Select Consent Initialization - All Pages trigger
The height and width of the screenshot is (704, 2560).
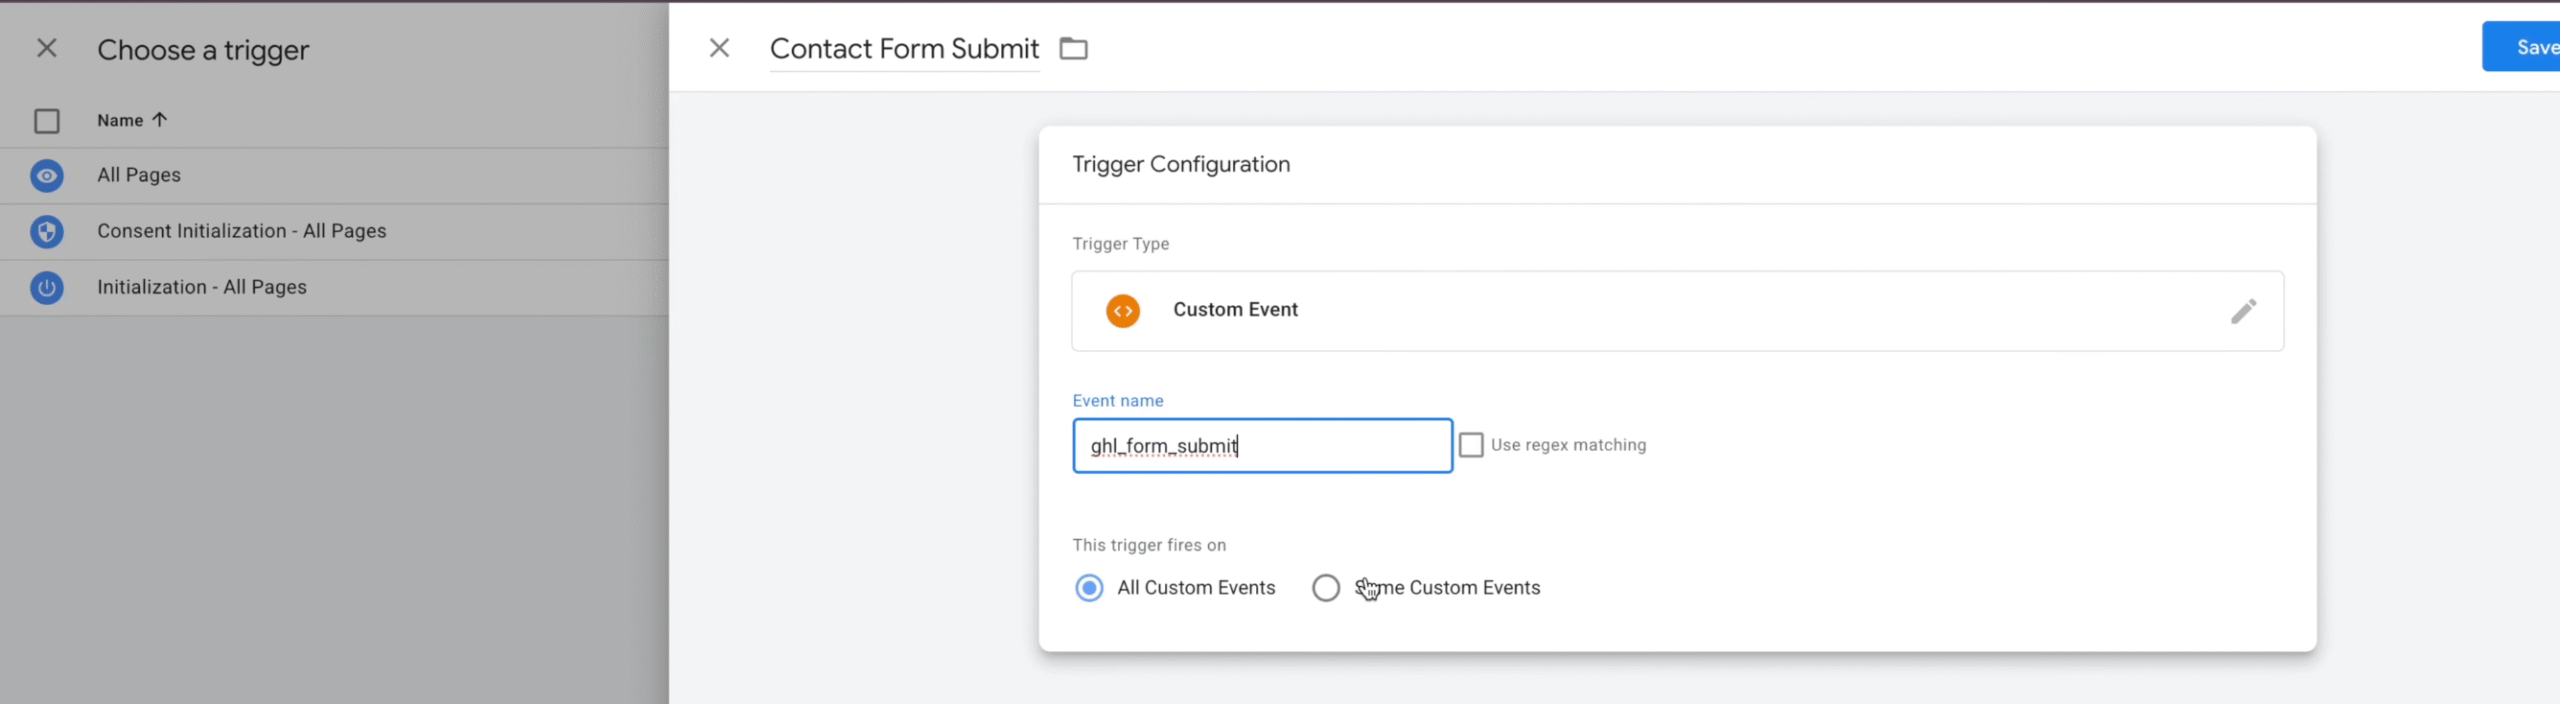tap(241, 231)
